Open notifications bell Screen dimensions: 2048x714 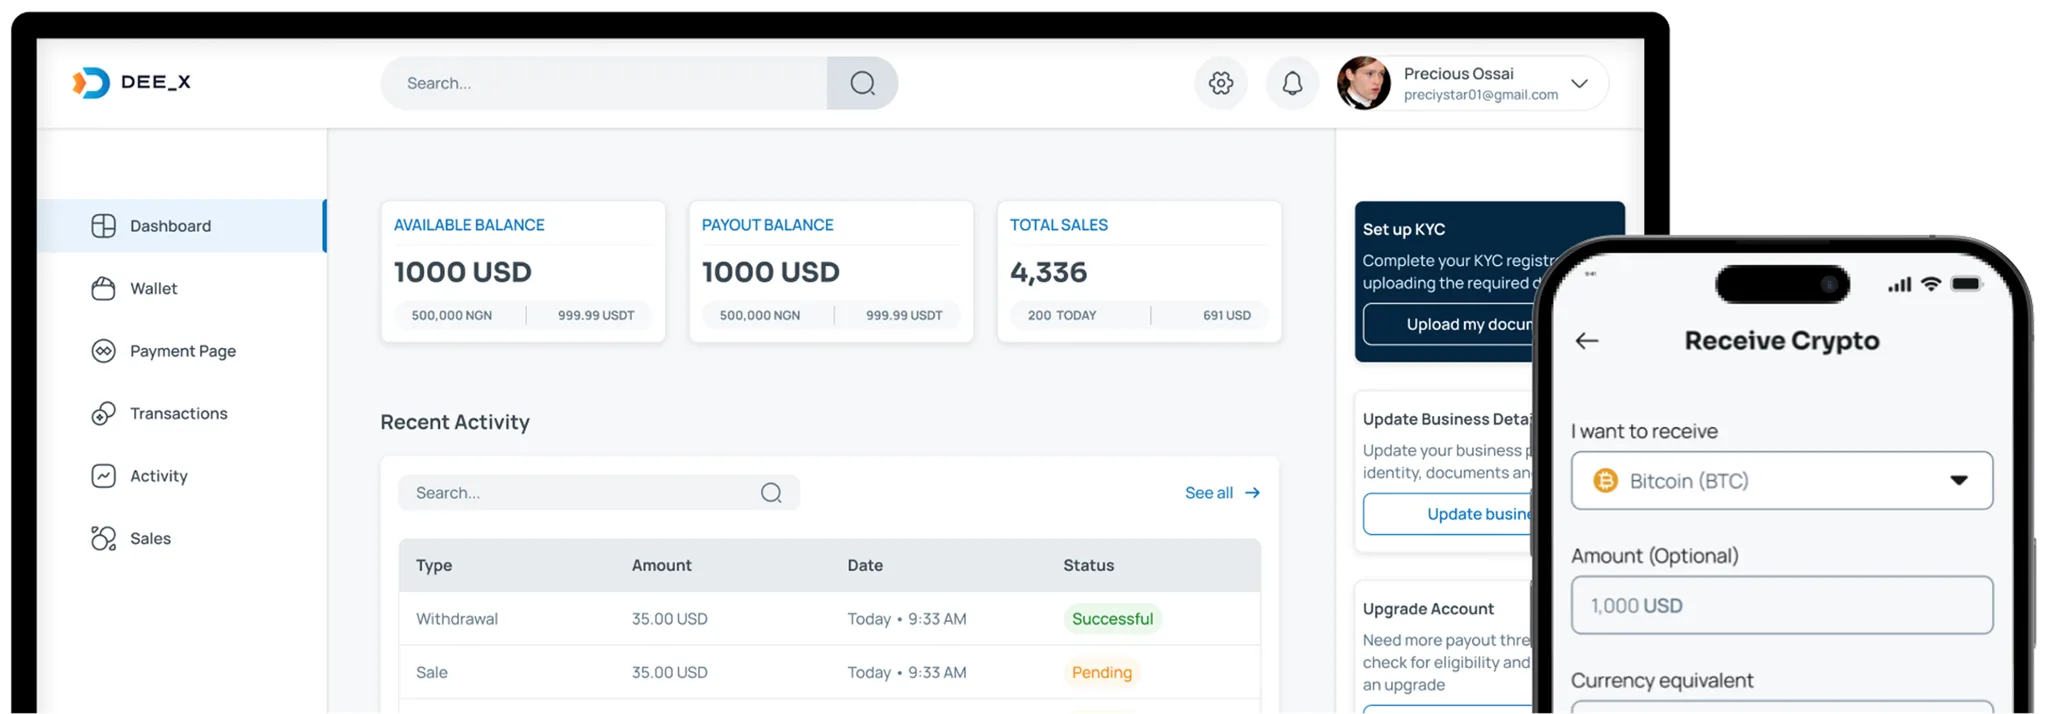1292,83
